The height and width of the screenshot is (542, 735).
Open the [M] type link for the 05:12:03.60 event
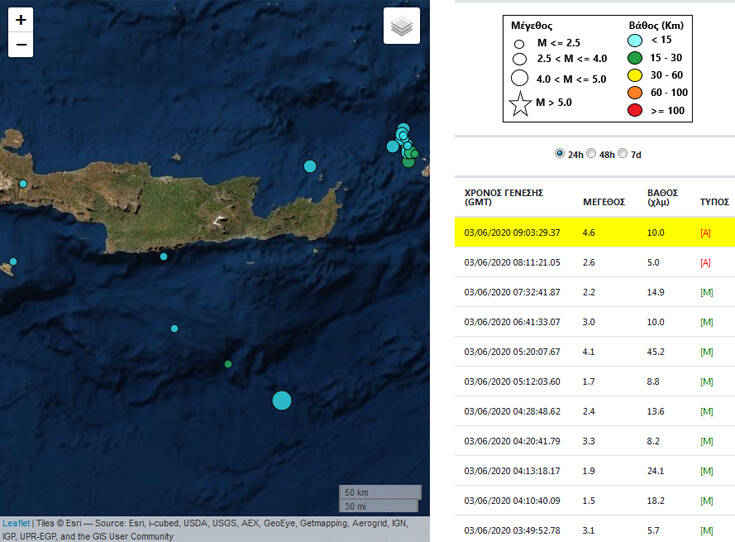click(706, 382)
